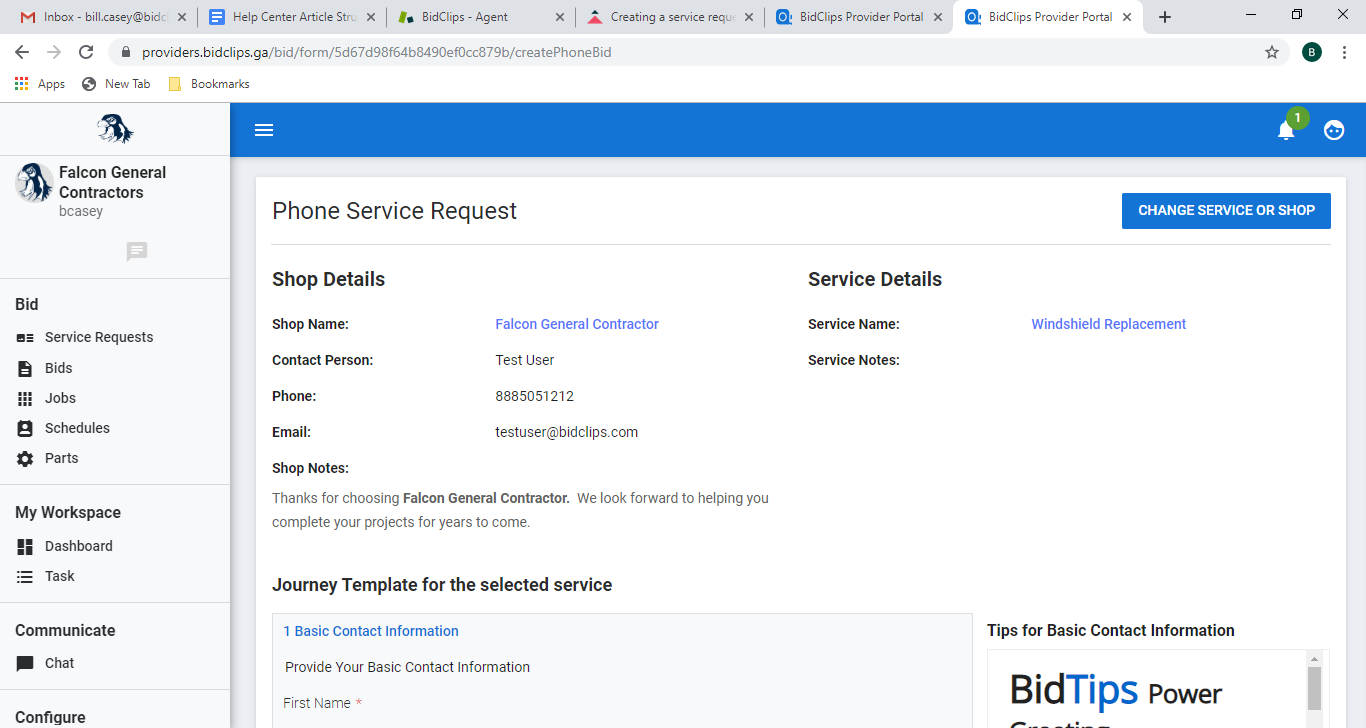Image resolution: width=1366 pixels, height=728 pixels.
Task: Open Windshield Replacement service link
Action: [x=1109, y=324]
